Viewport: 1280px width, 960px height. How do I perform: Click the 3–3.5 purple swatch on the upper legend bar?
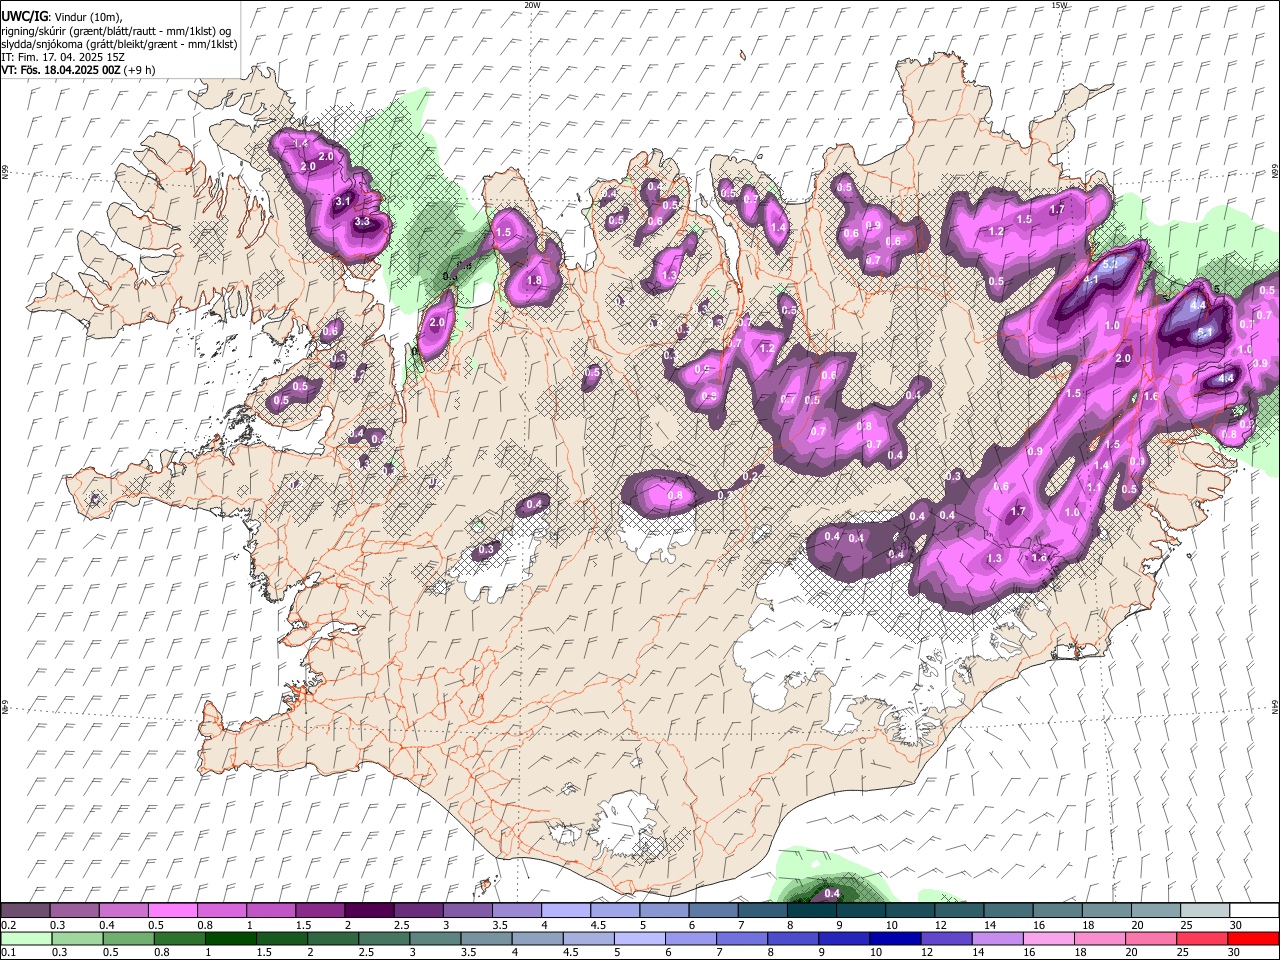click(468, 910)
